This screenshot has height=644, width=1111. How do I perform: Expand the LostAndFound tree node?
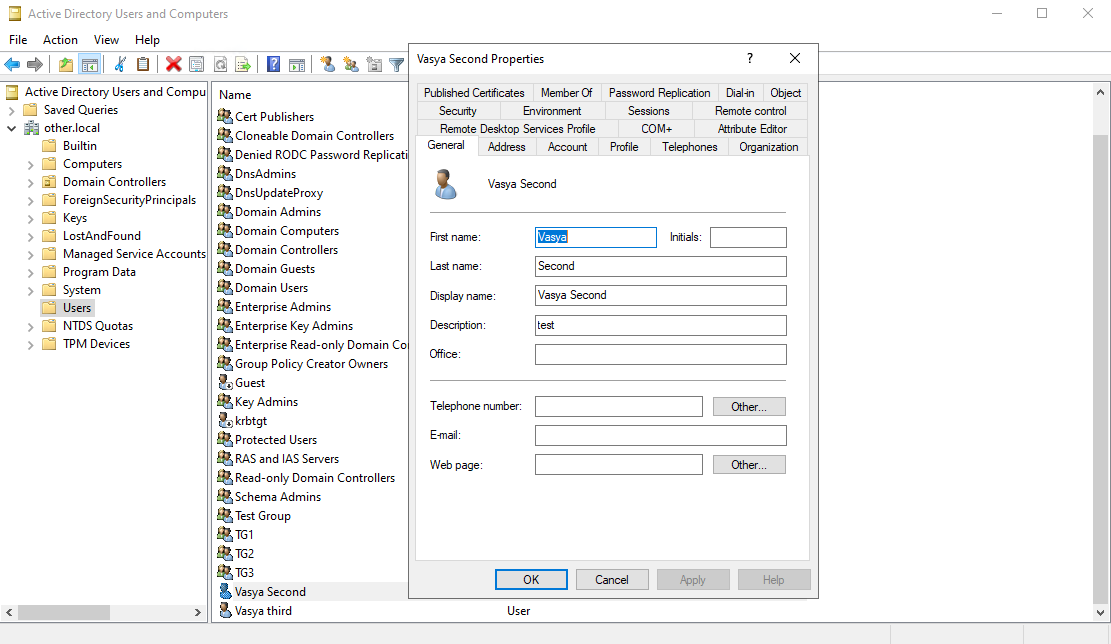coord(30,237)
